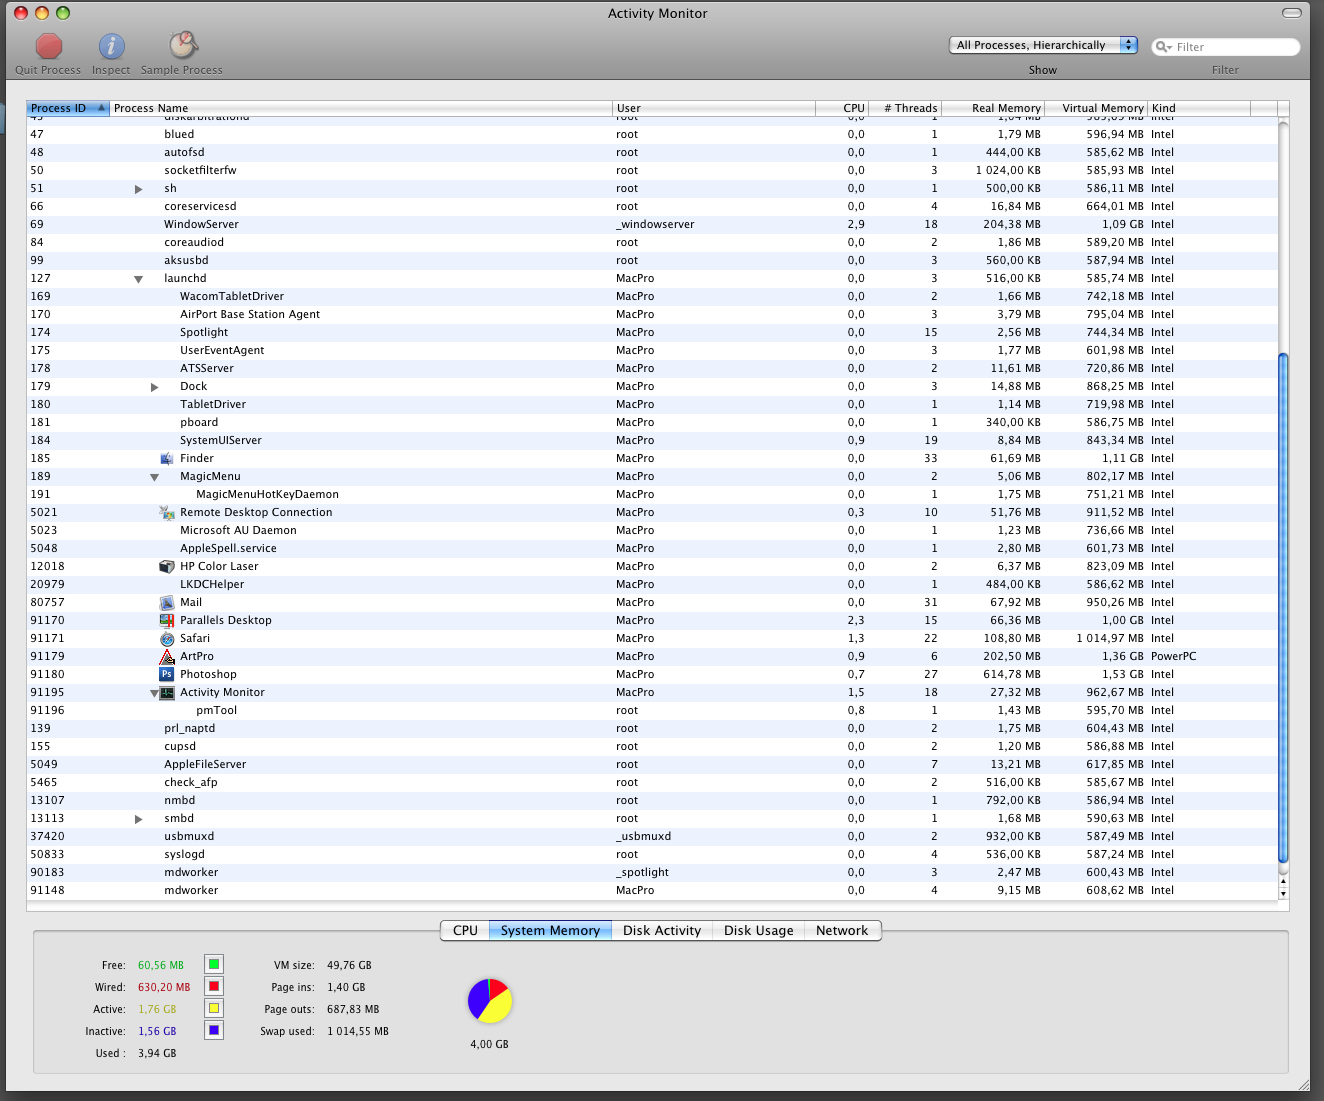
Task: Select the Photoshop Ps icon
Action: [x=167, y=674]
